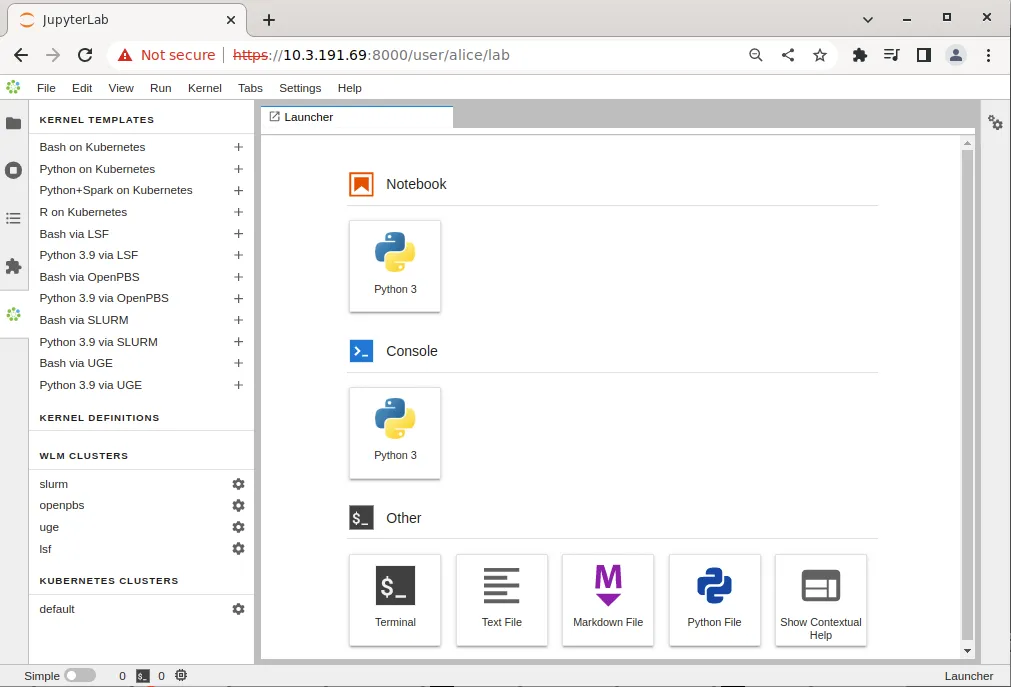Open settings gear for slurm cluster
The height and width of the screenshot is (687, 1011).
(x=239, y=484)
